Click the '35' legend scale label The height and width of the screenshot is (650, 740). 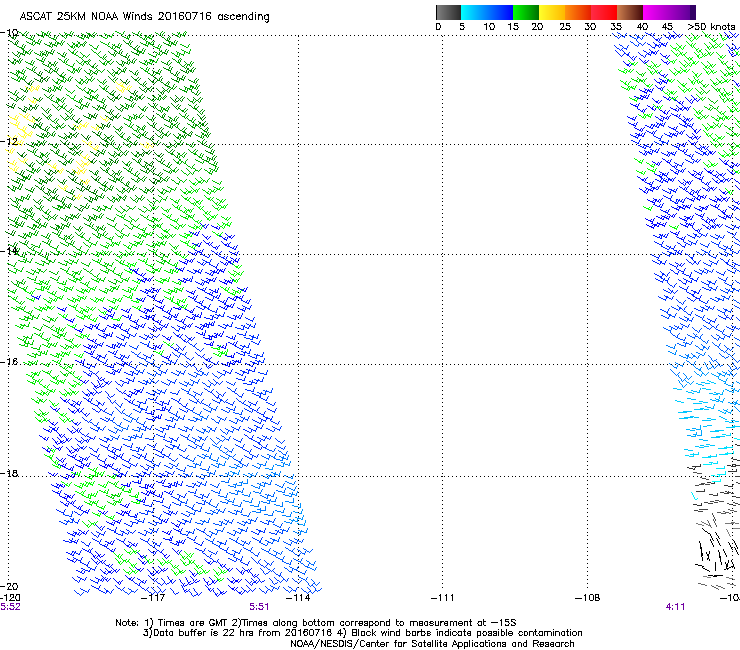[616, 27]
